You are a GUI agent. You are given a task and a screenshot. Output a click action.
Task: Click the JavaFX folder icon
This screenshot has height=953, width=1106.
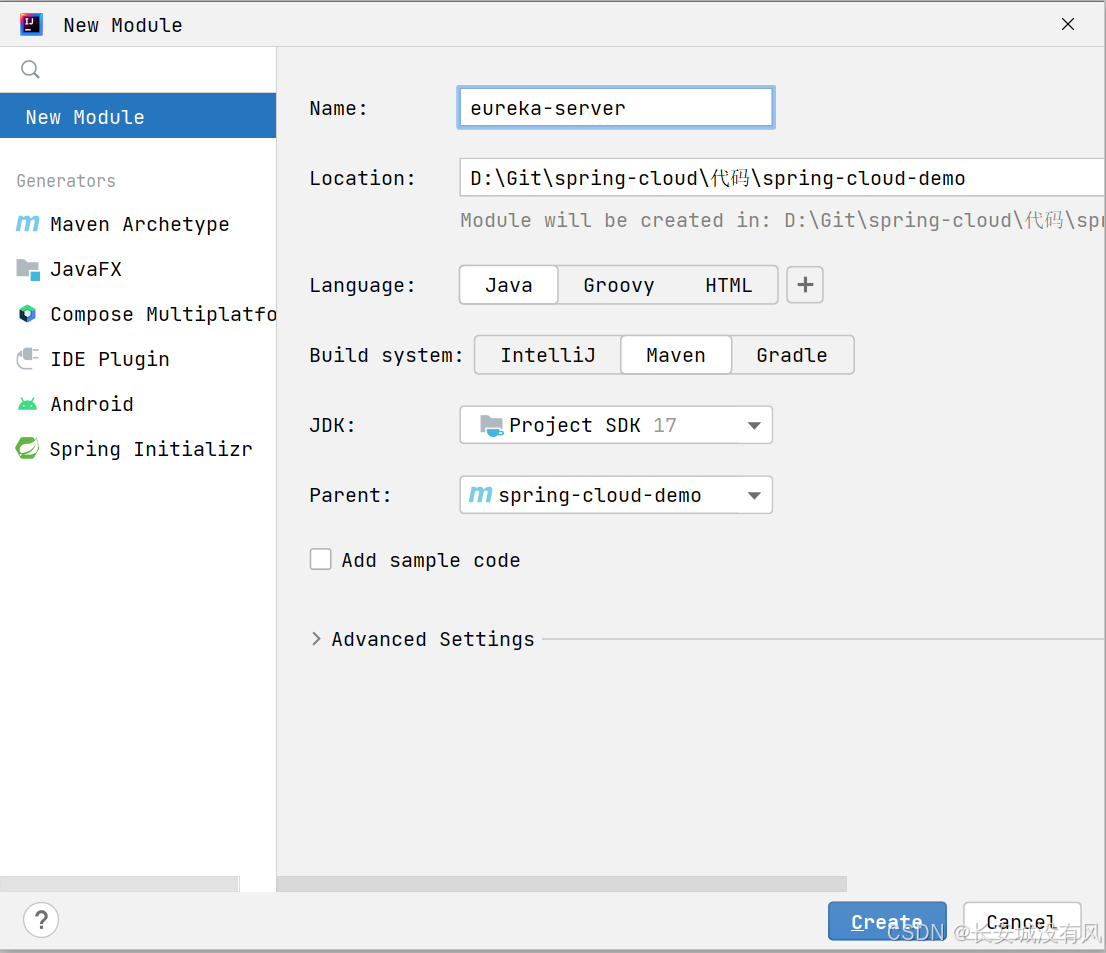pyautogui.click(x=28, y=269)
